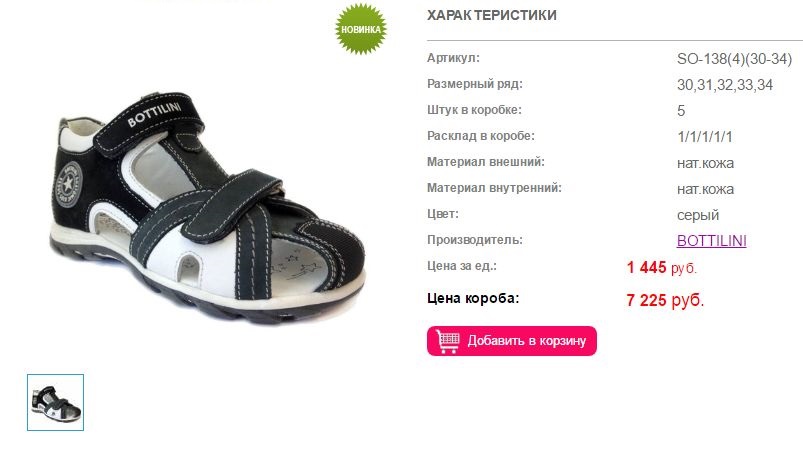Click the box price 7 225 руб.
The image size is (803, 457).
(x=665, y=300)
